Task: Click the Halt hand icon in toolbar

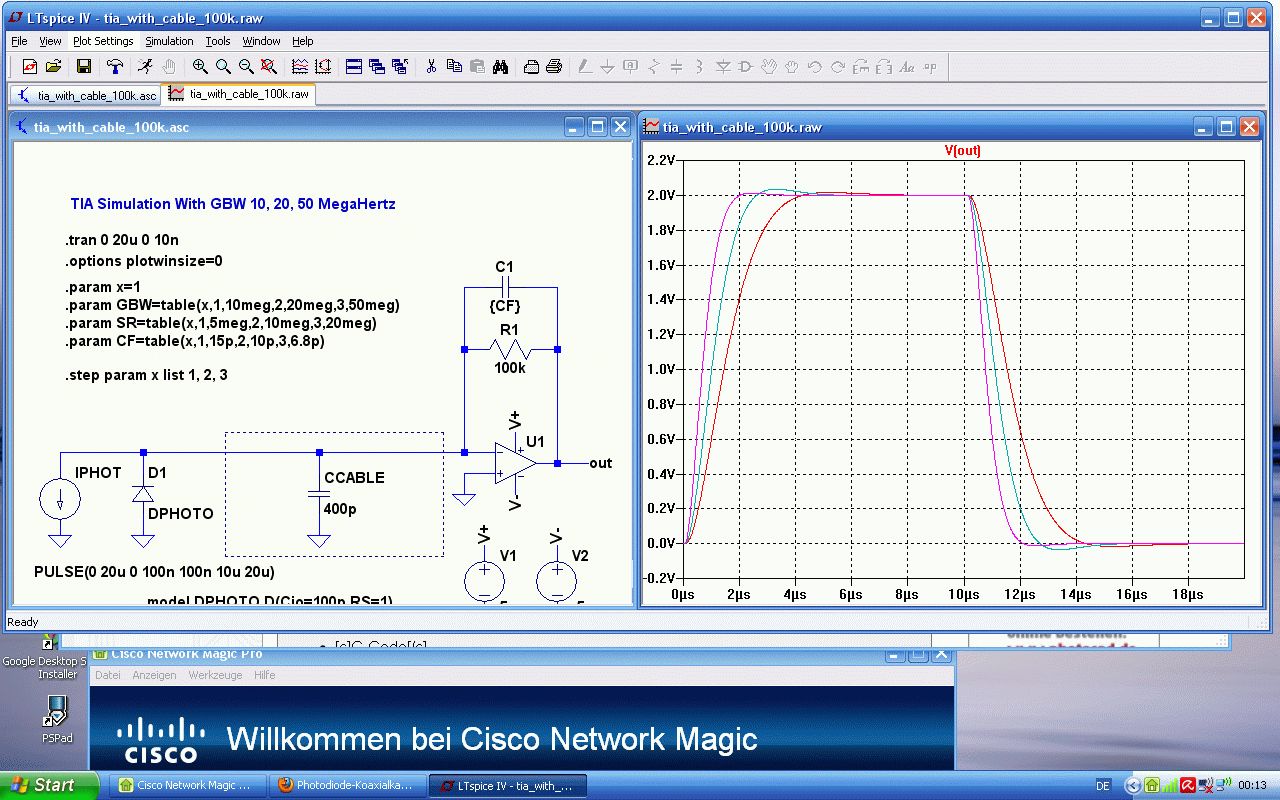Action: click(169, 67)
